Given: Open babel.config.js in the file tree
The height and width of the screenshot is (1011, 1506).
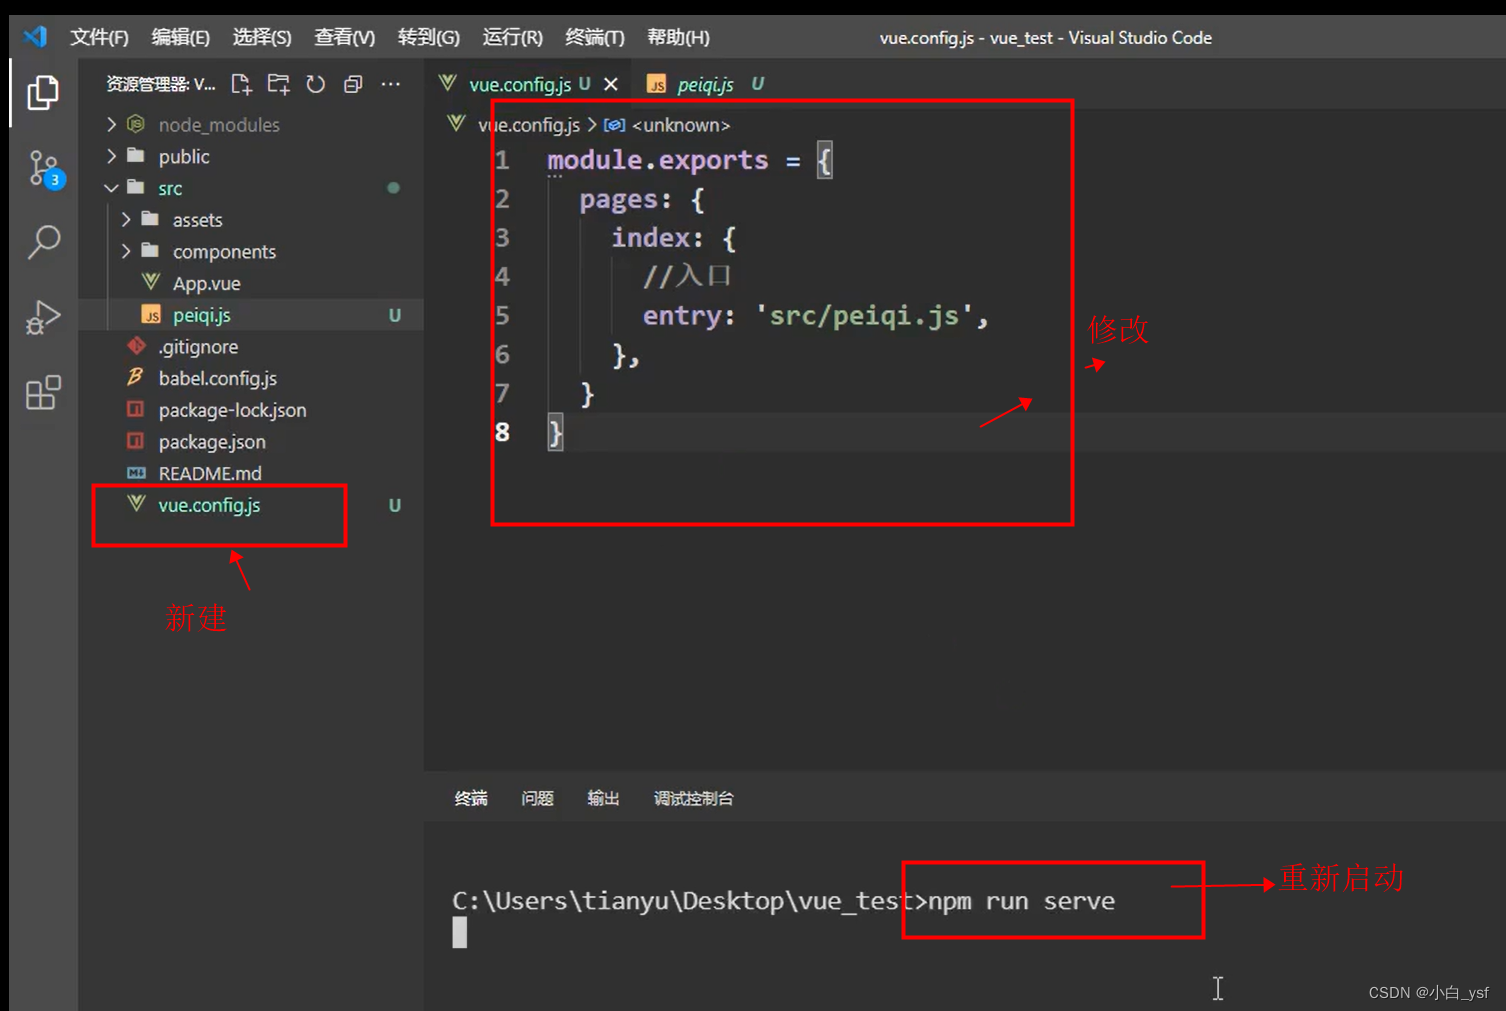Looking at the screenshot, I should click(250, 378).
